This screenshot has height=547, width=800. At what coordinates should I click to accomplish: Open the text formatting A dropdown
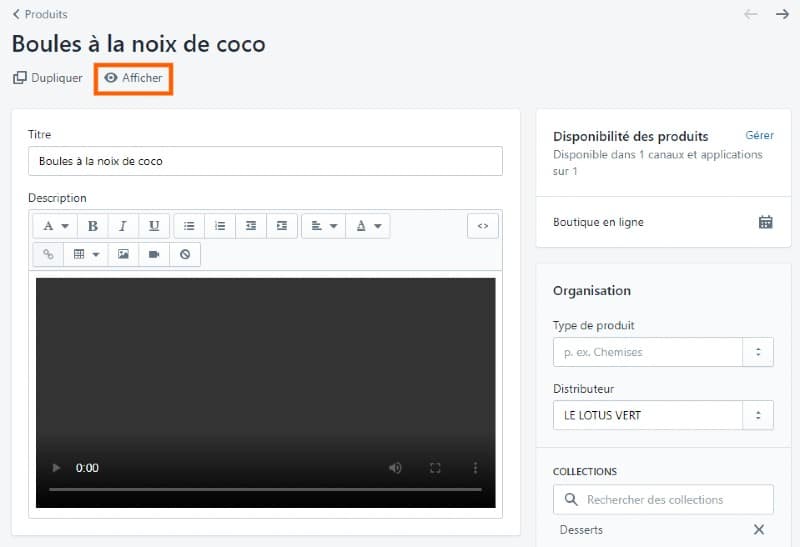[55, 226]
